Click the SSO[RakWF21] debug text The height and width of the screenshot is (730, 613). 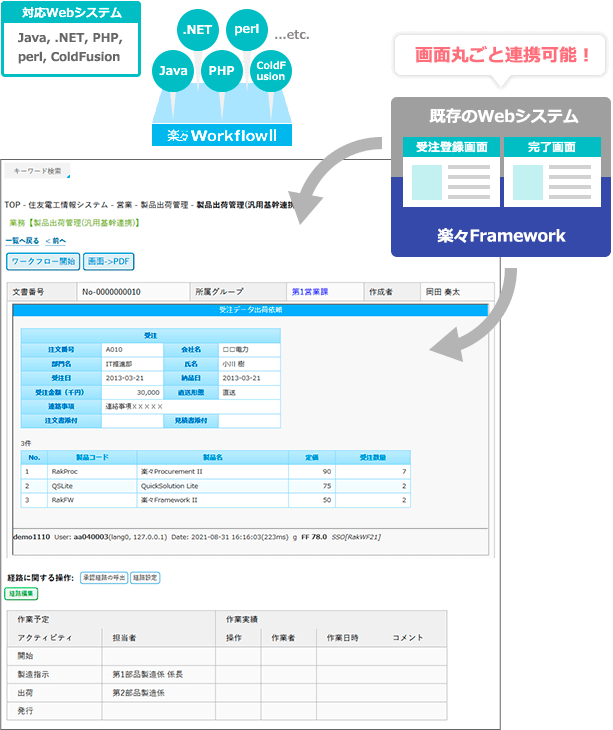coord(356,537)
